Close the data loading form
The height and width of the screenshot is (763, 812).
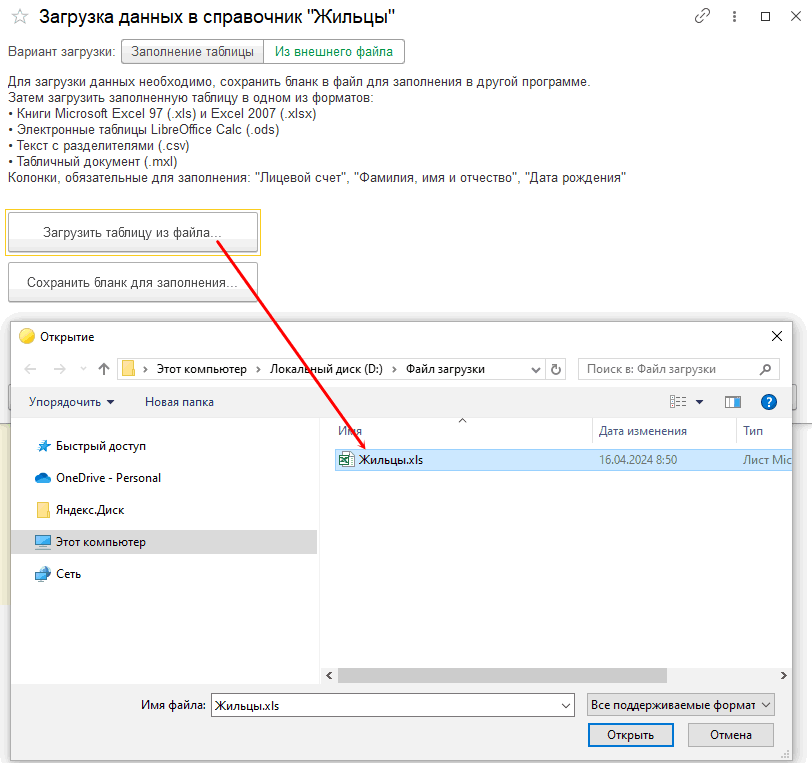(x=796, y=17)
